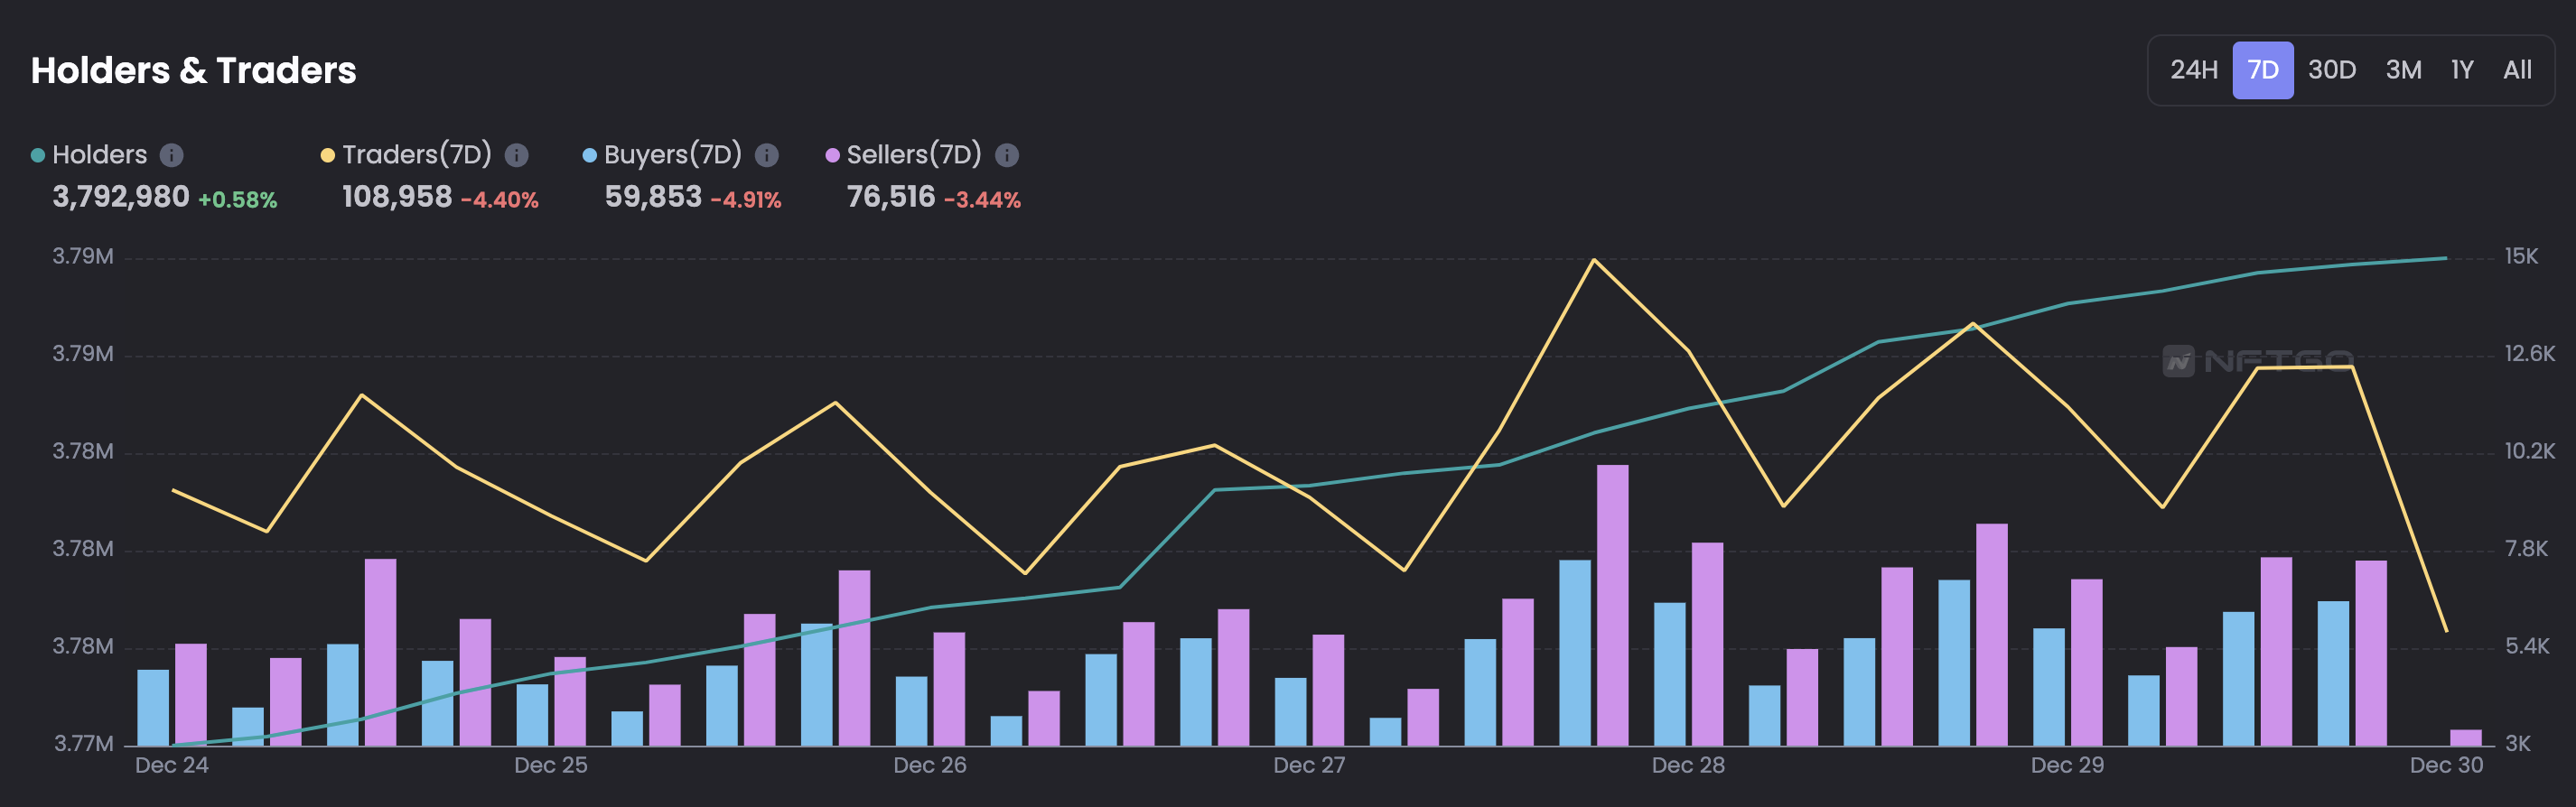Toggle the Holders series in legend
The height and width of the screenshot is (807, 2576).
point(99,155)
